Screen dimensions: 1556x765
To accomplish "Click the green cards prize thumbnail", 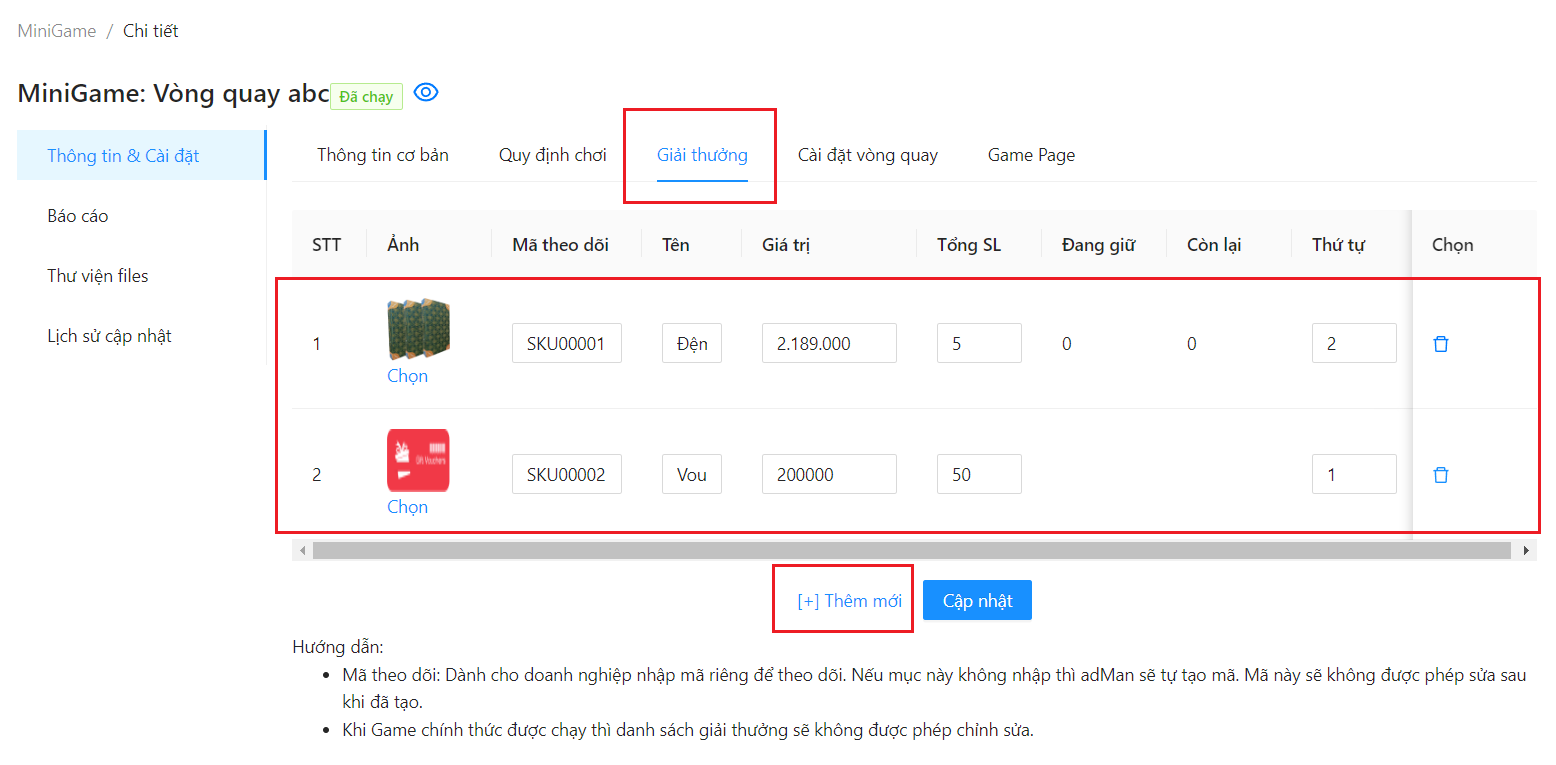I will 418,329.
